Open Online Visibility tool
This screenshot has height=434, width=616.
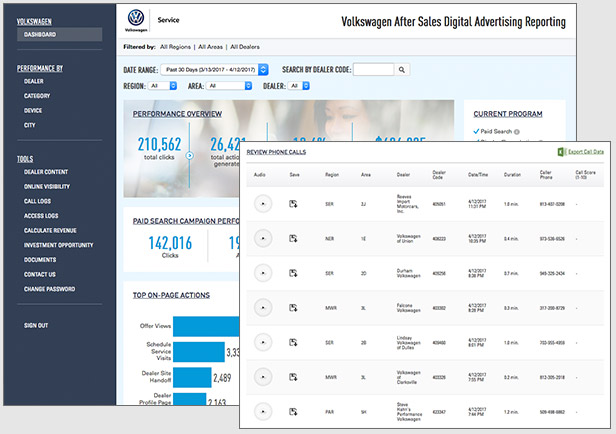(x=47, y=187)
